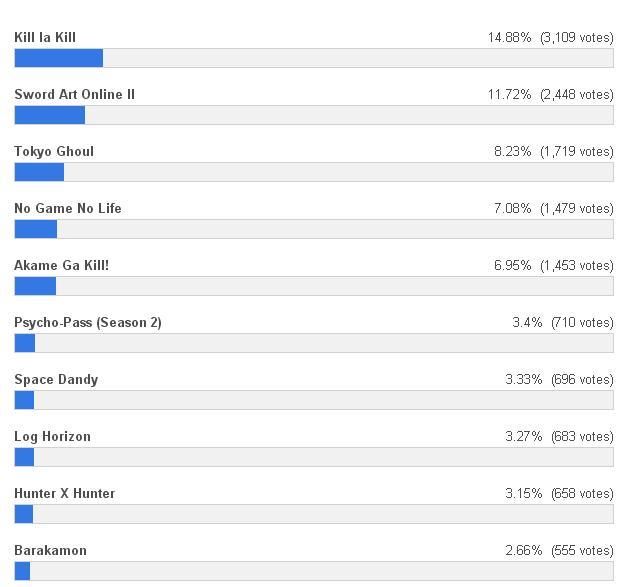Select the Hunter X Hunter label
Image resolution: width=627 pixels, height=587 pixels.
click(64, 494)
